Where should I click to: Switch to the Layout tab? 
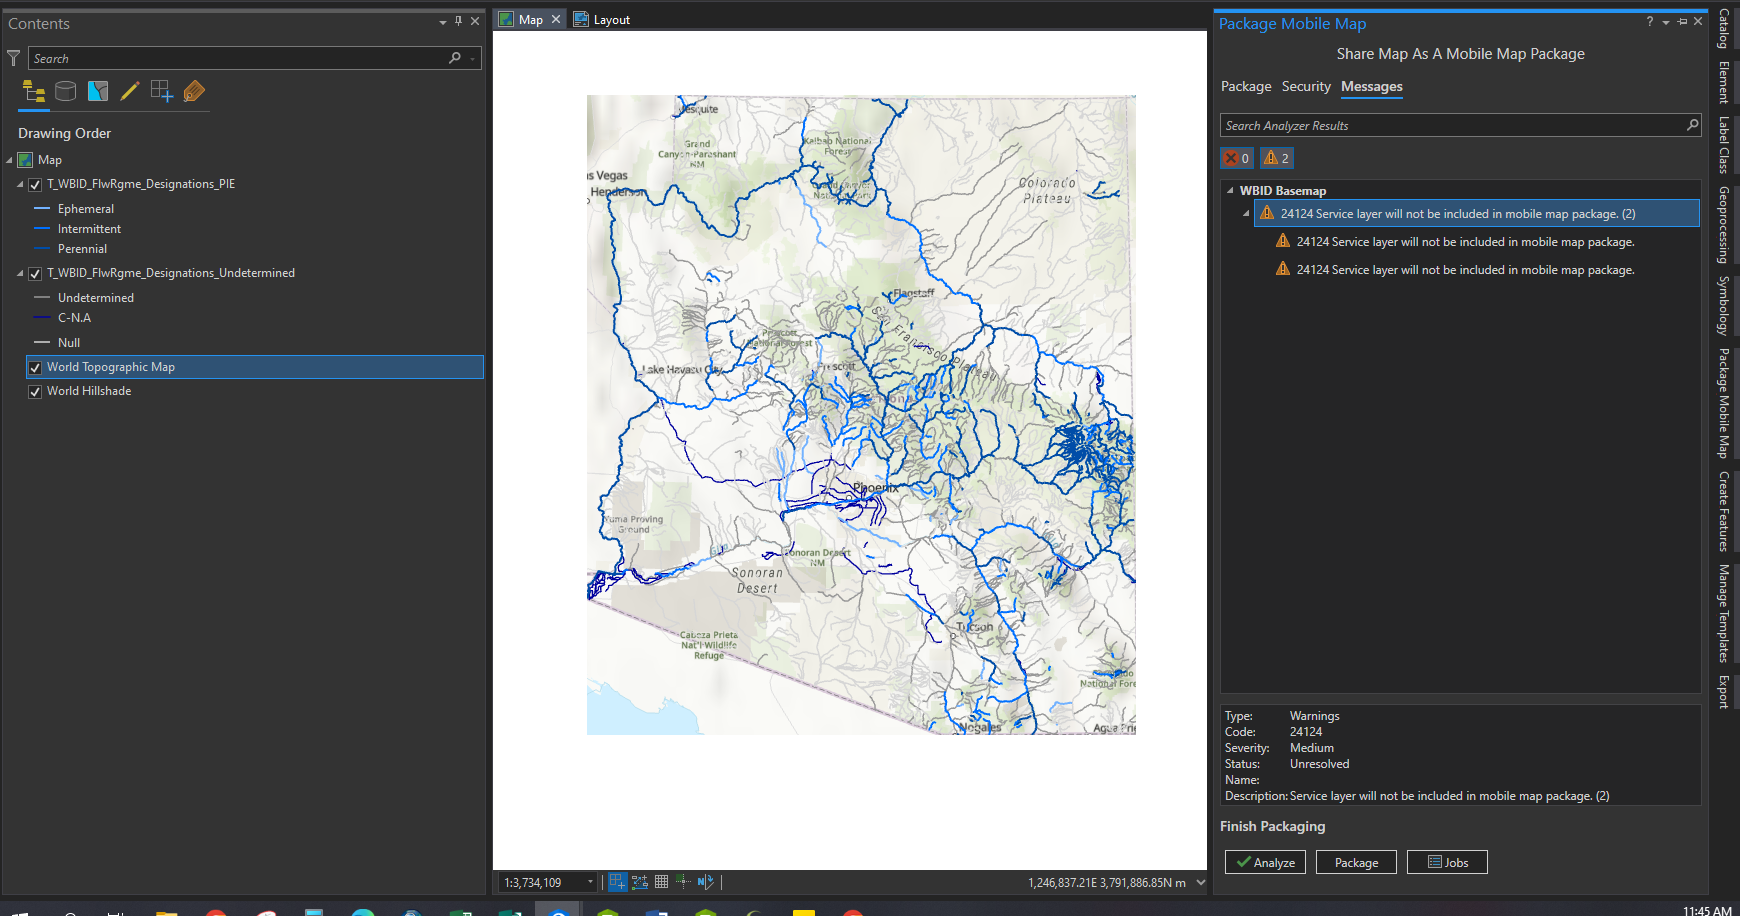(609, 18)
